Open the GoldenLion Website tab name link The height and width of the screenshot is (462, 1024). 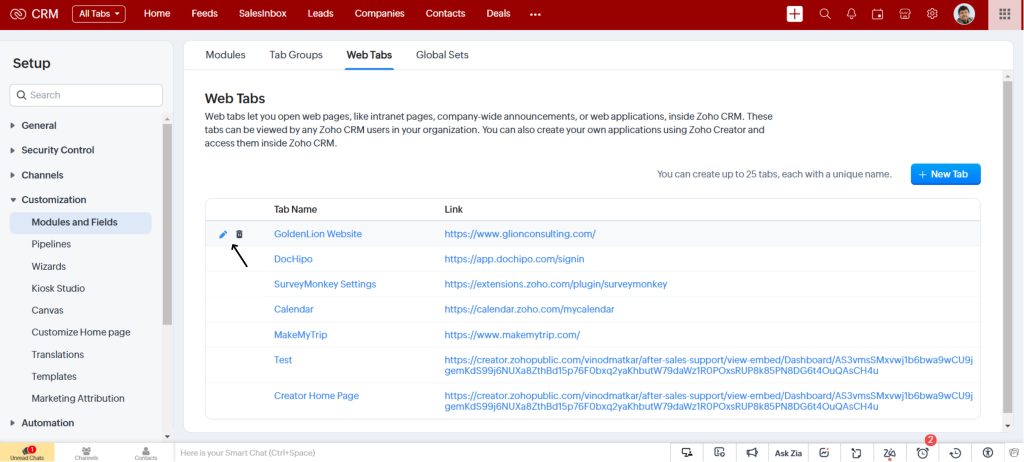(x=317, y=234)
